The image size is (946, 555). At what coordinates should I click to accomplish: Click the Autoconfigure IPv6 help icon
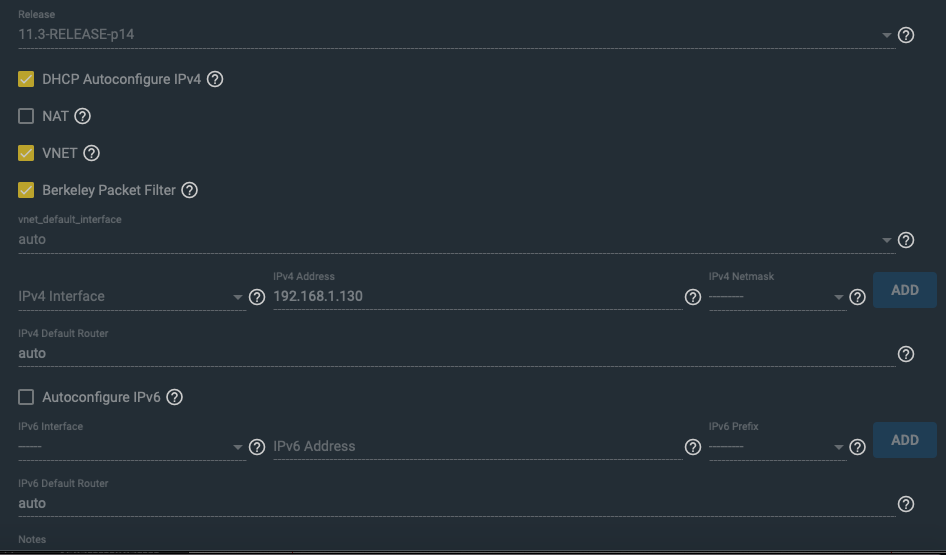click(174, 397)
